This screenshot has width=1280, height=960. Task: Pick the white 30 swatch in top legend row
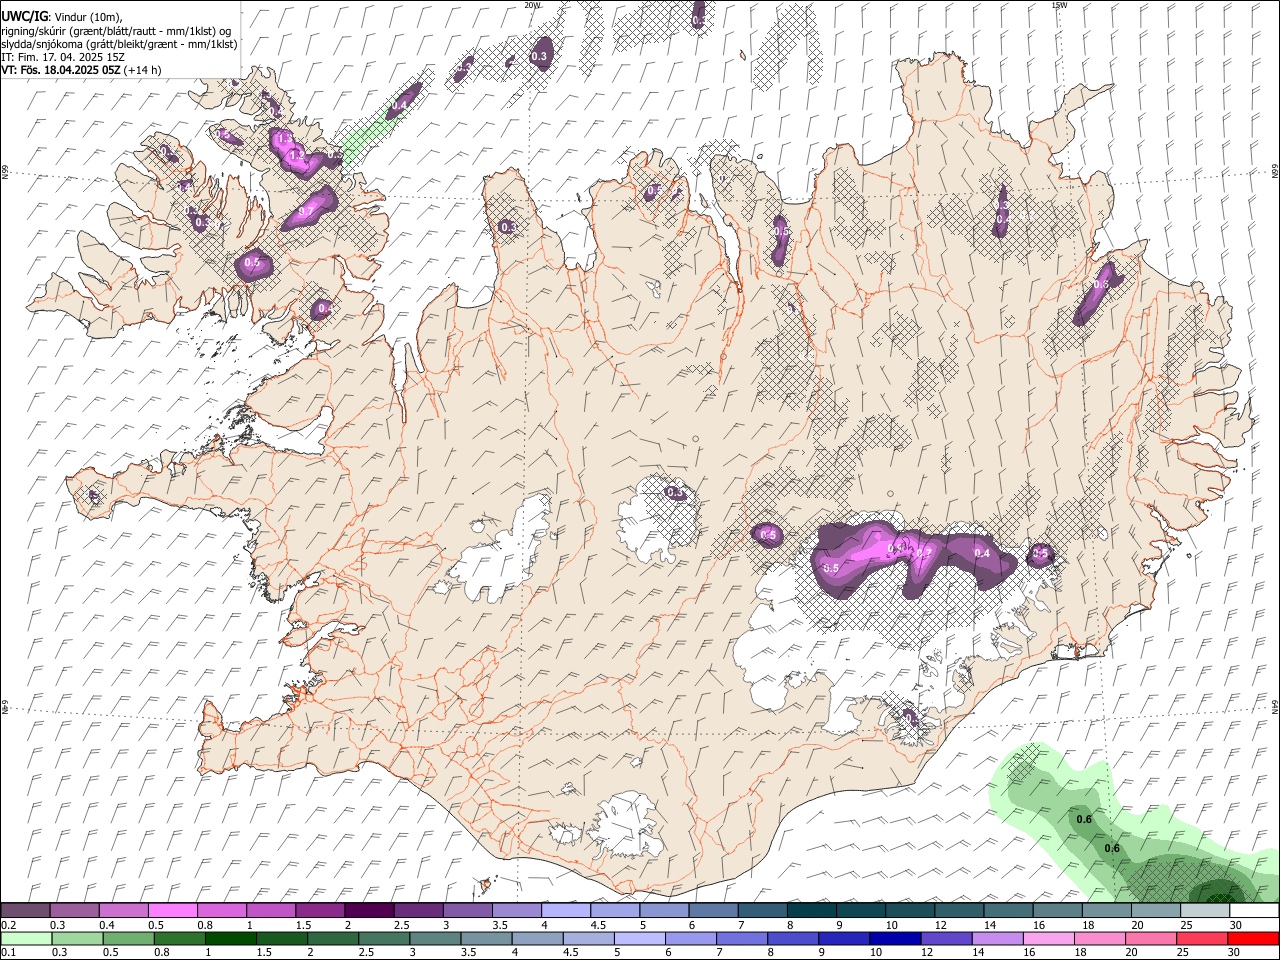click(x=1254, y=910)
